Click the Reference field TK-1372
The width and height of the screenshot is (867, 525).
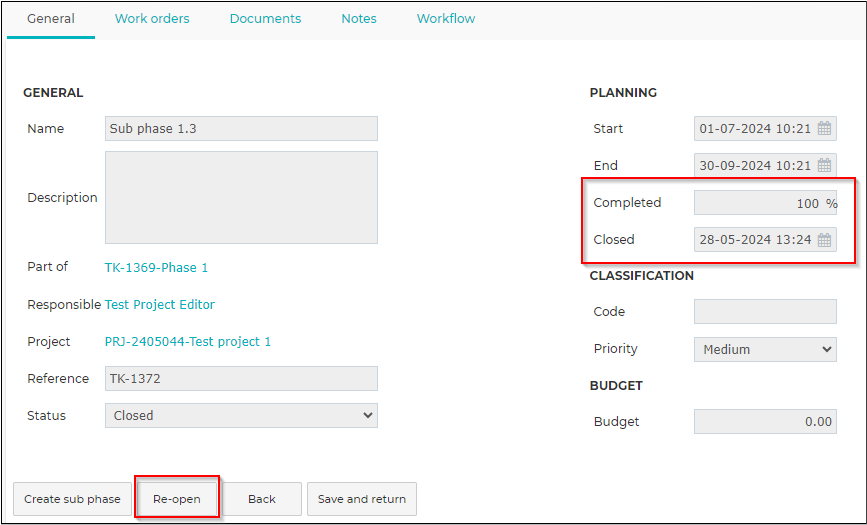pyautogui.click(x=241, y=378)
